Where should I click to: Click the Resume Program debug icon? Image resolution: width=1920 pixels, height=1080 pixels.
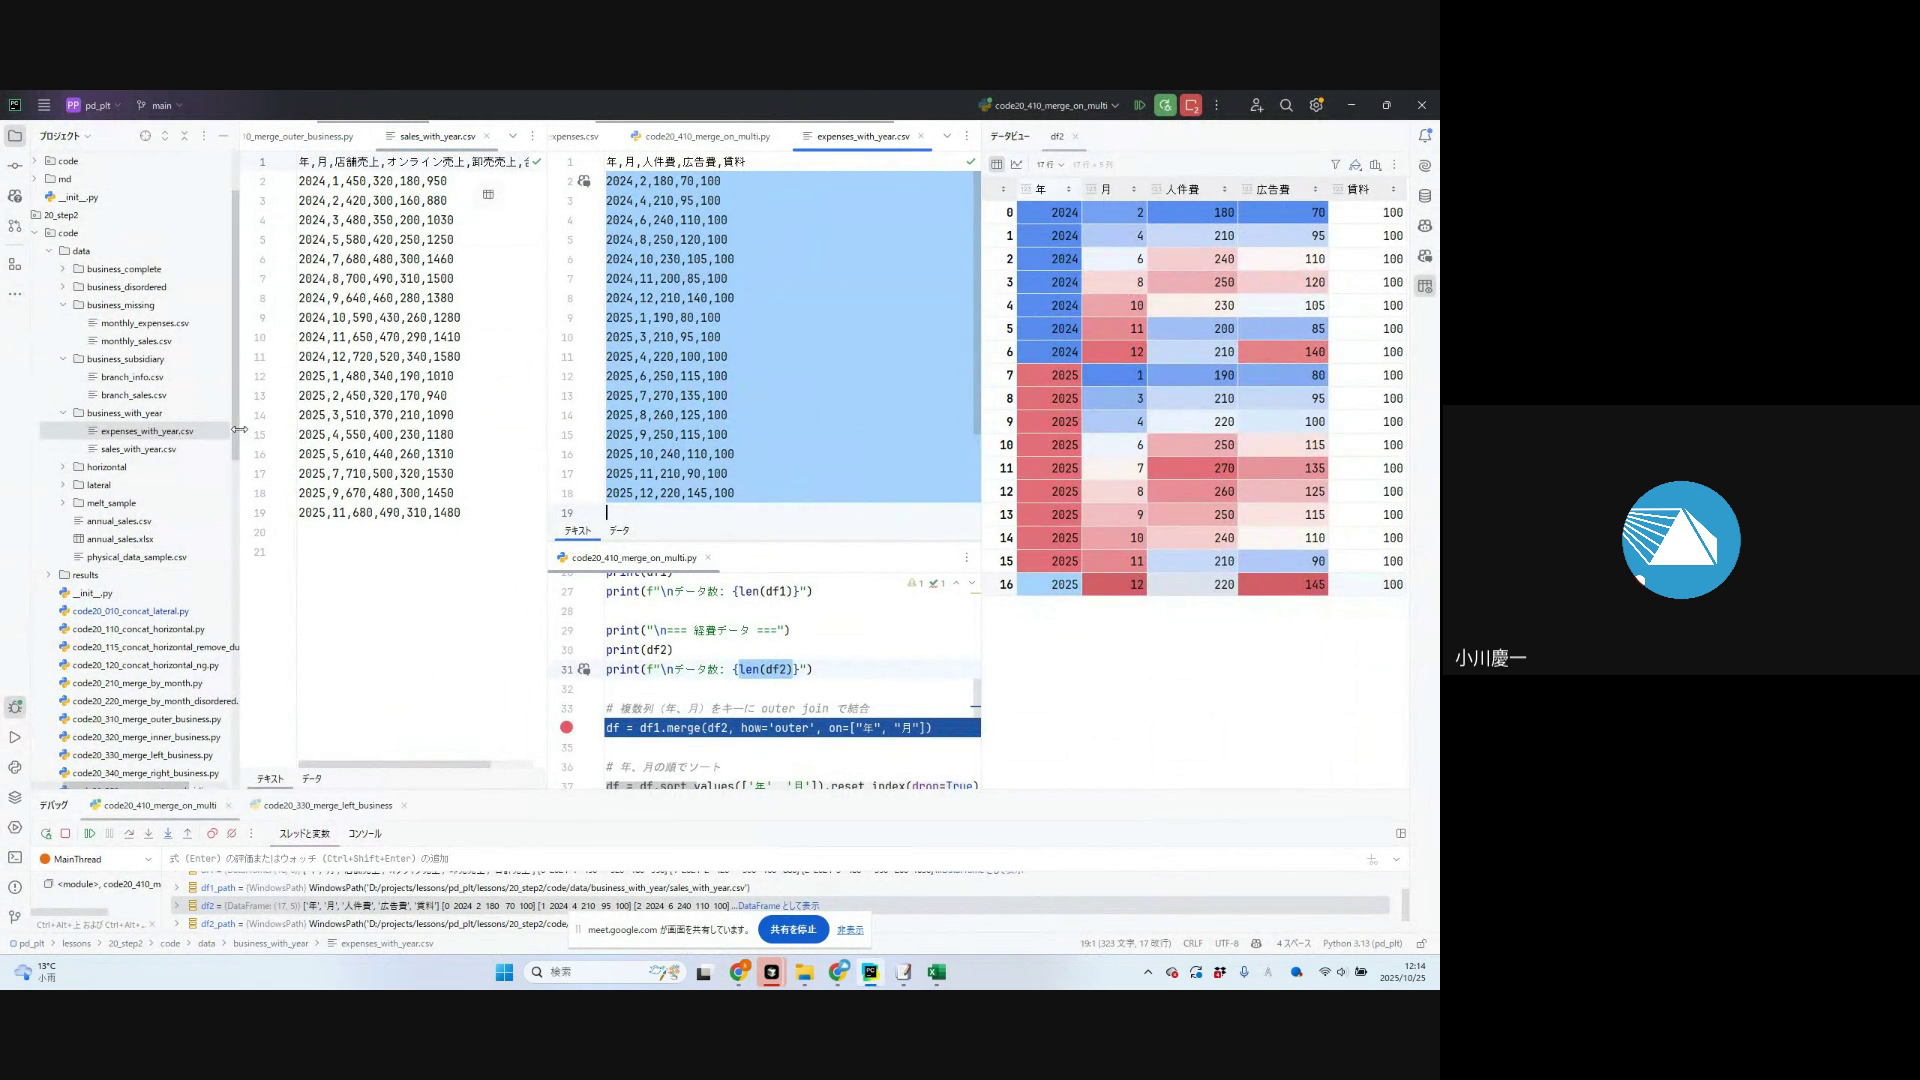pyautogui.click(x=90, y=834)
